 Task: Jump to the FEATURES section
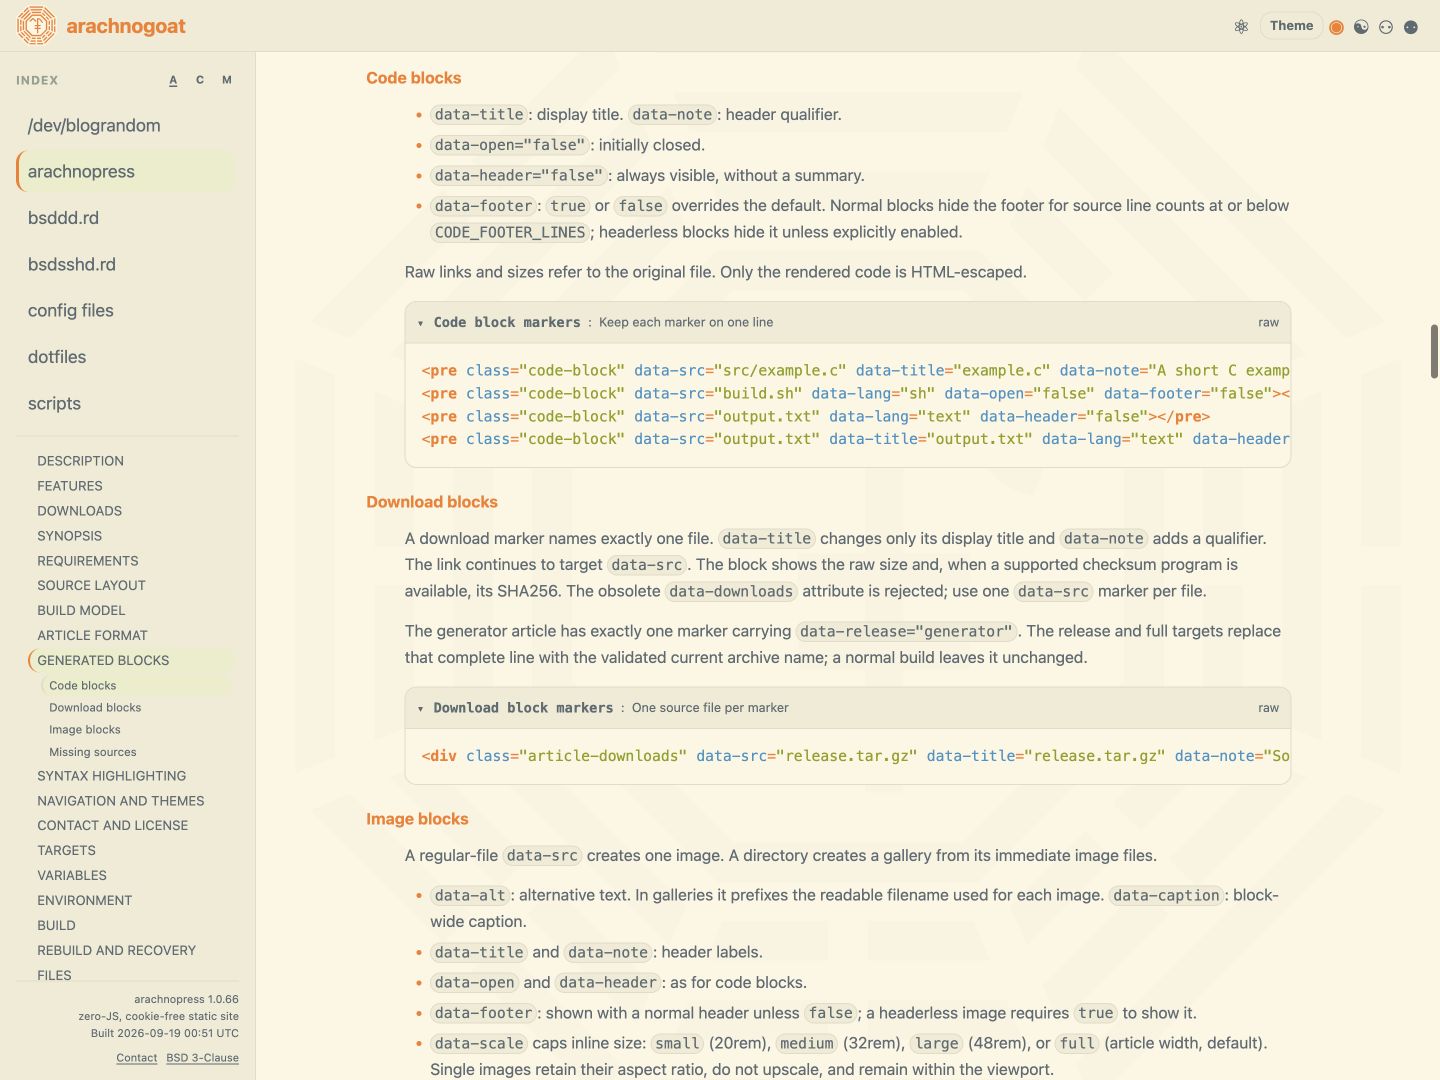[70, 486]
